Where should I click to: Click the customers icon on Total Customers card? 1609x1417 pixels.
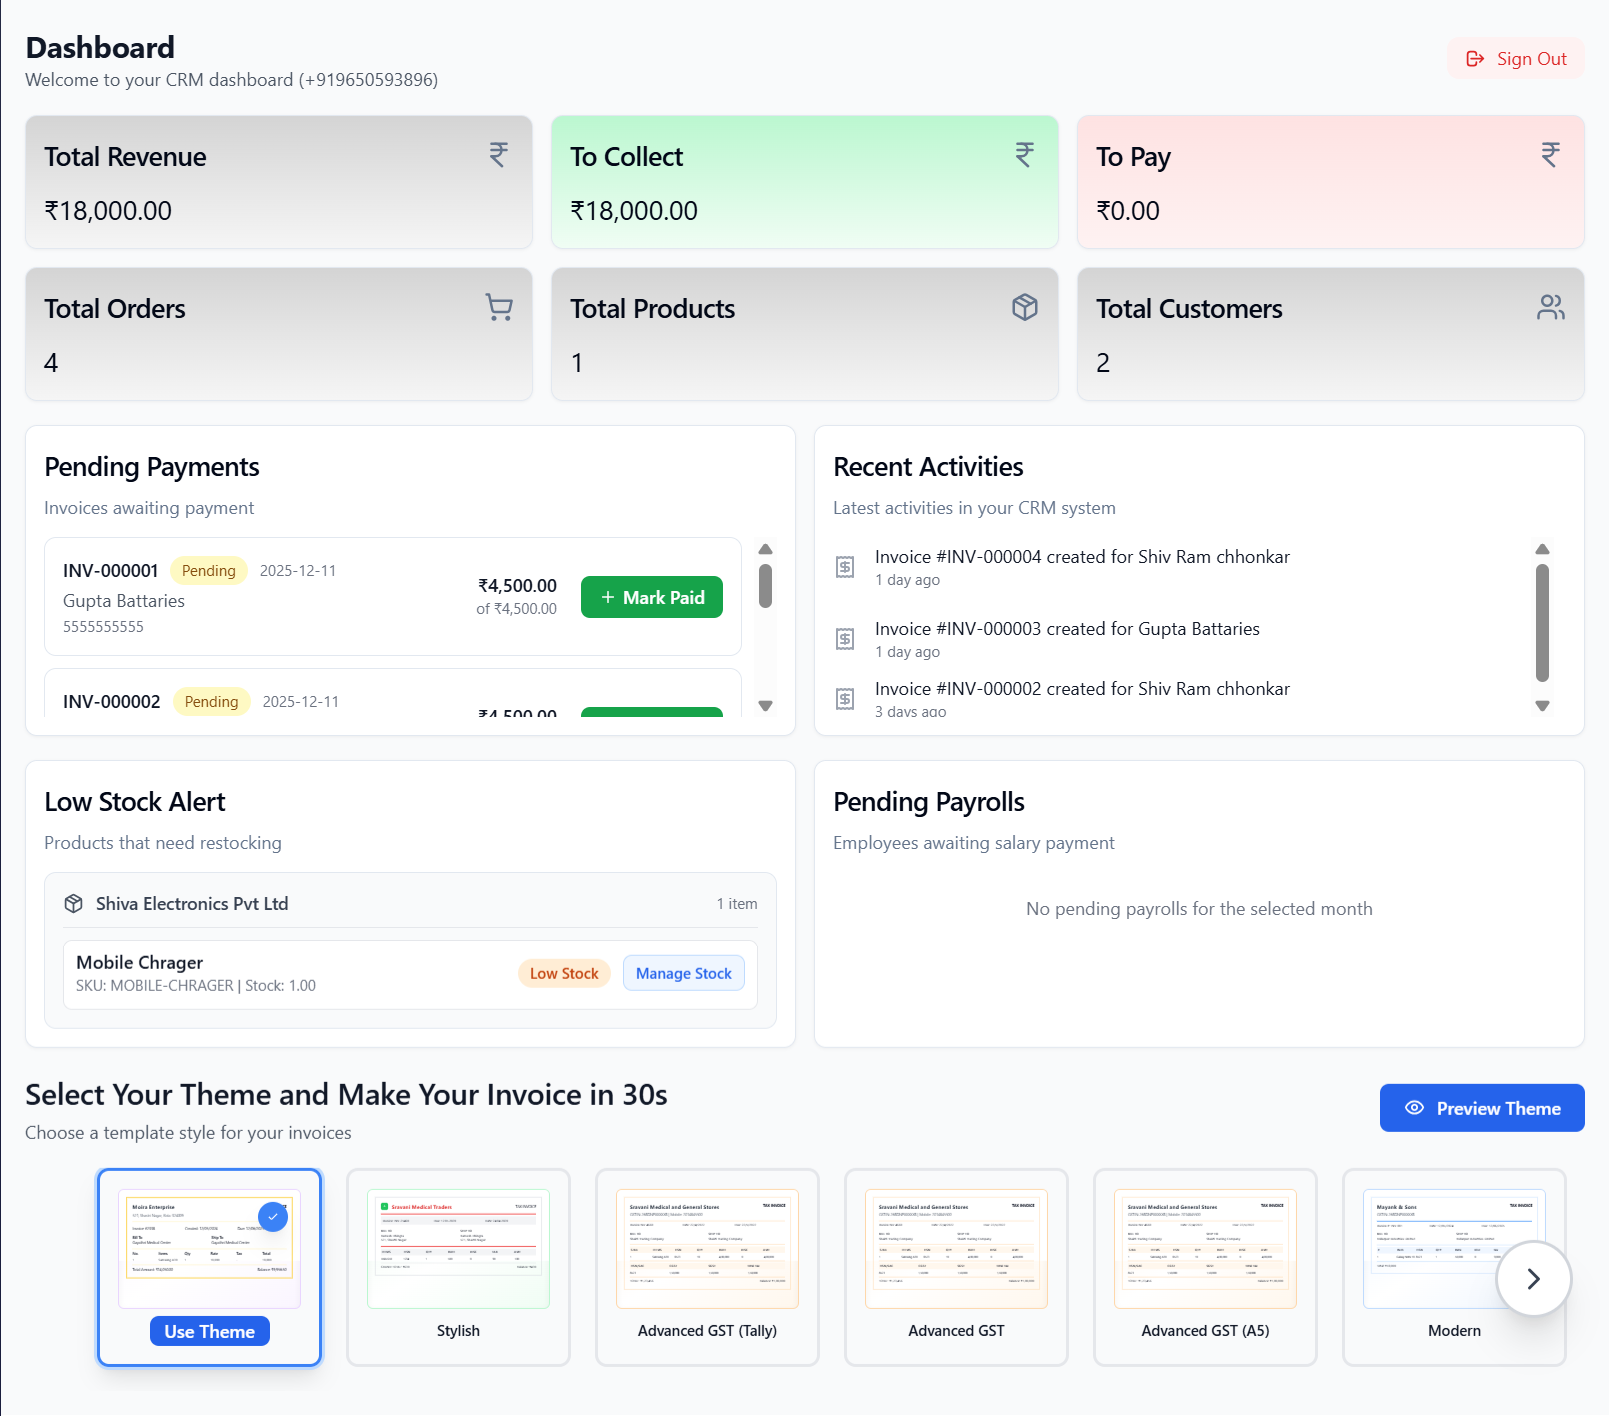pos(1550,307)
